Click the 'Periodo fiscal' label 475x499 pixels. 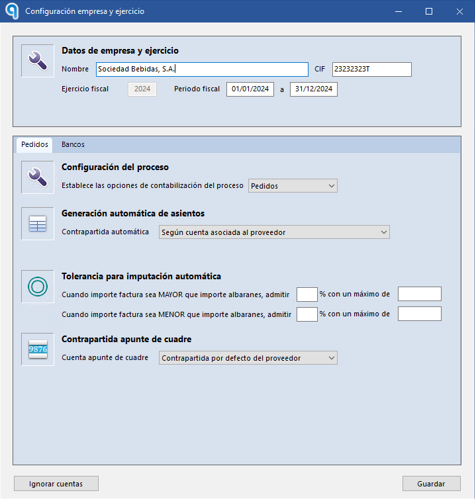197,89
